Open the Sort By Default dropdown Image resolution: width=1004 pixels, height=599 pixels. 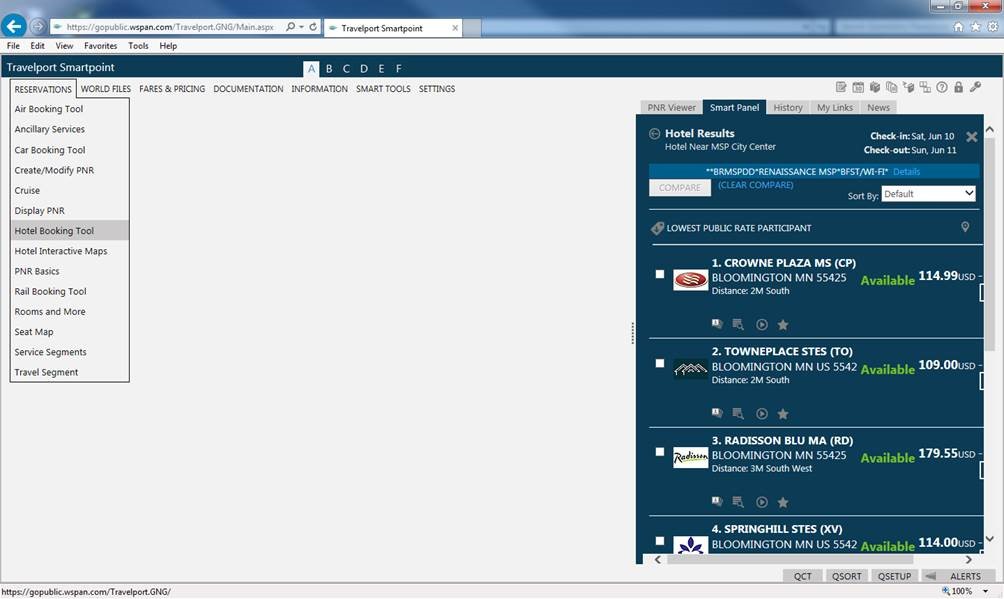pyautogui.click(x=928, y=193)
